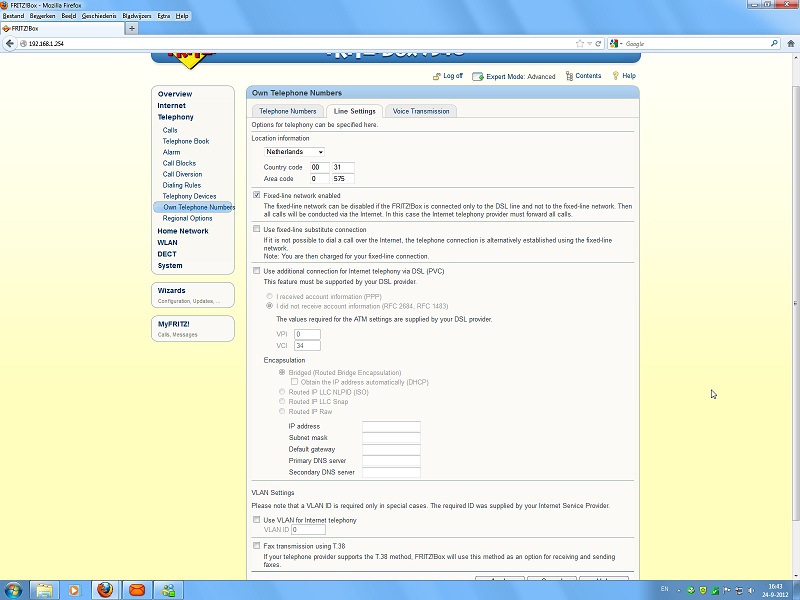
Task: Click the Area code field showing 575
Action: [x=343, y=179]
